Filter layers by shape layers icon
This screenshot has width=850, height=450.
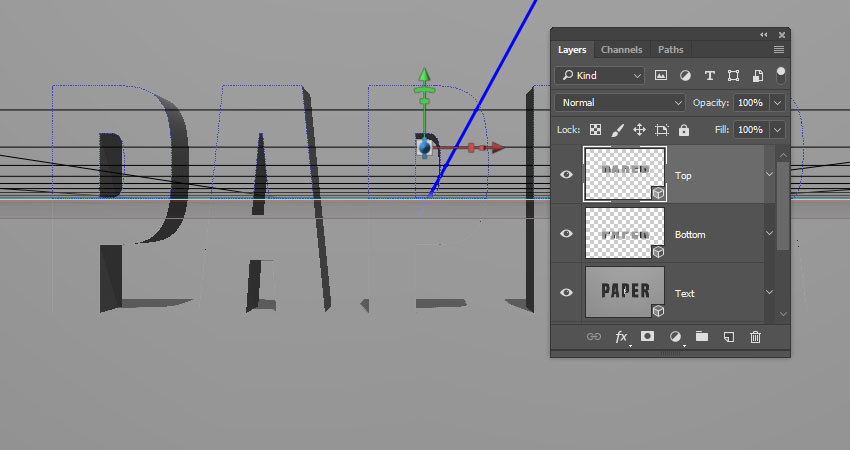pyautogui.click(x=733, y=75)
